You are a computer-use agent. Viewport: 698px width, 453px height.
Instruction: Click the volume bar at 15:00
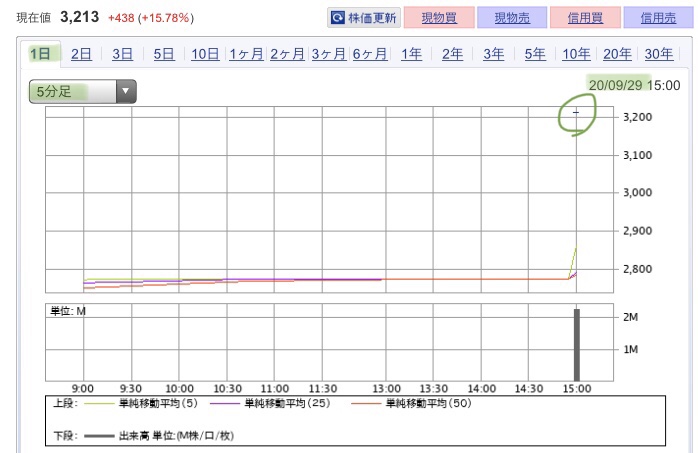[x=577, y=345]
